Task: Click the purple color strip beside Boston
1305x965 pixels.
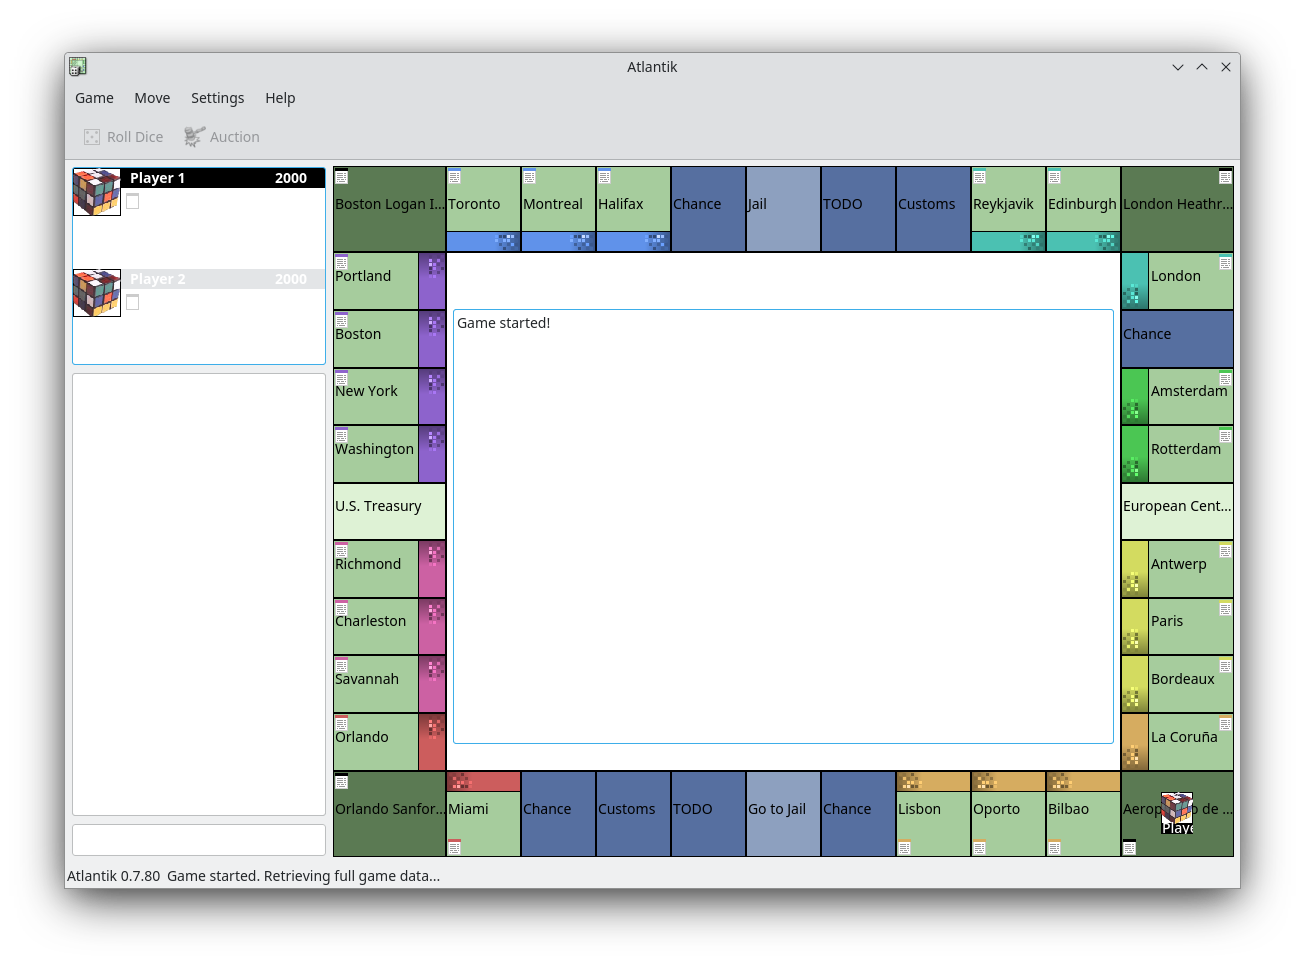Action: 432,340
